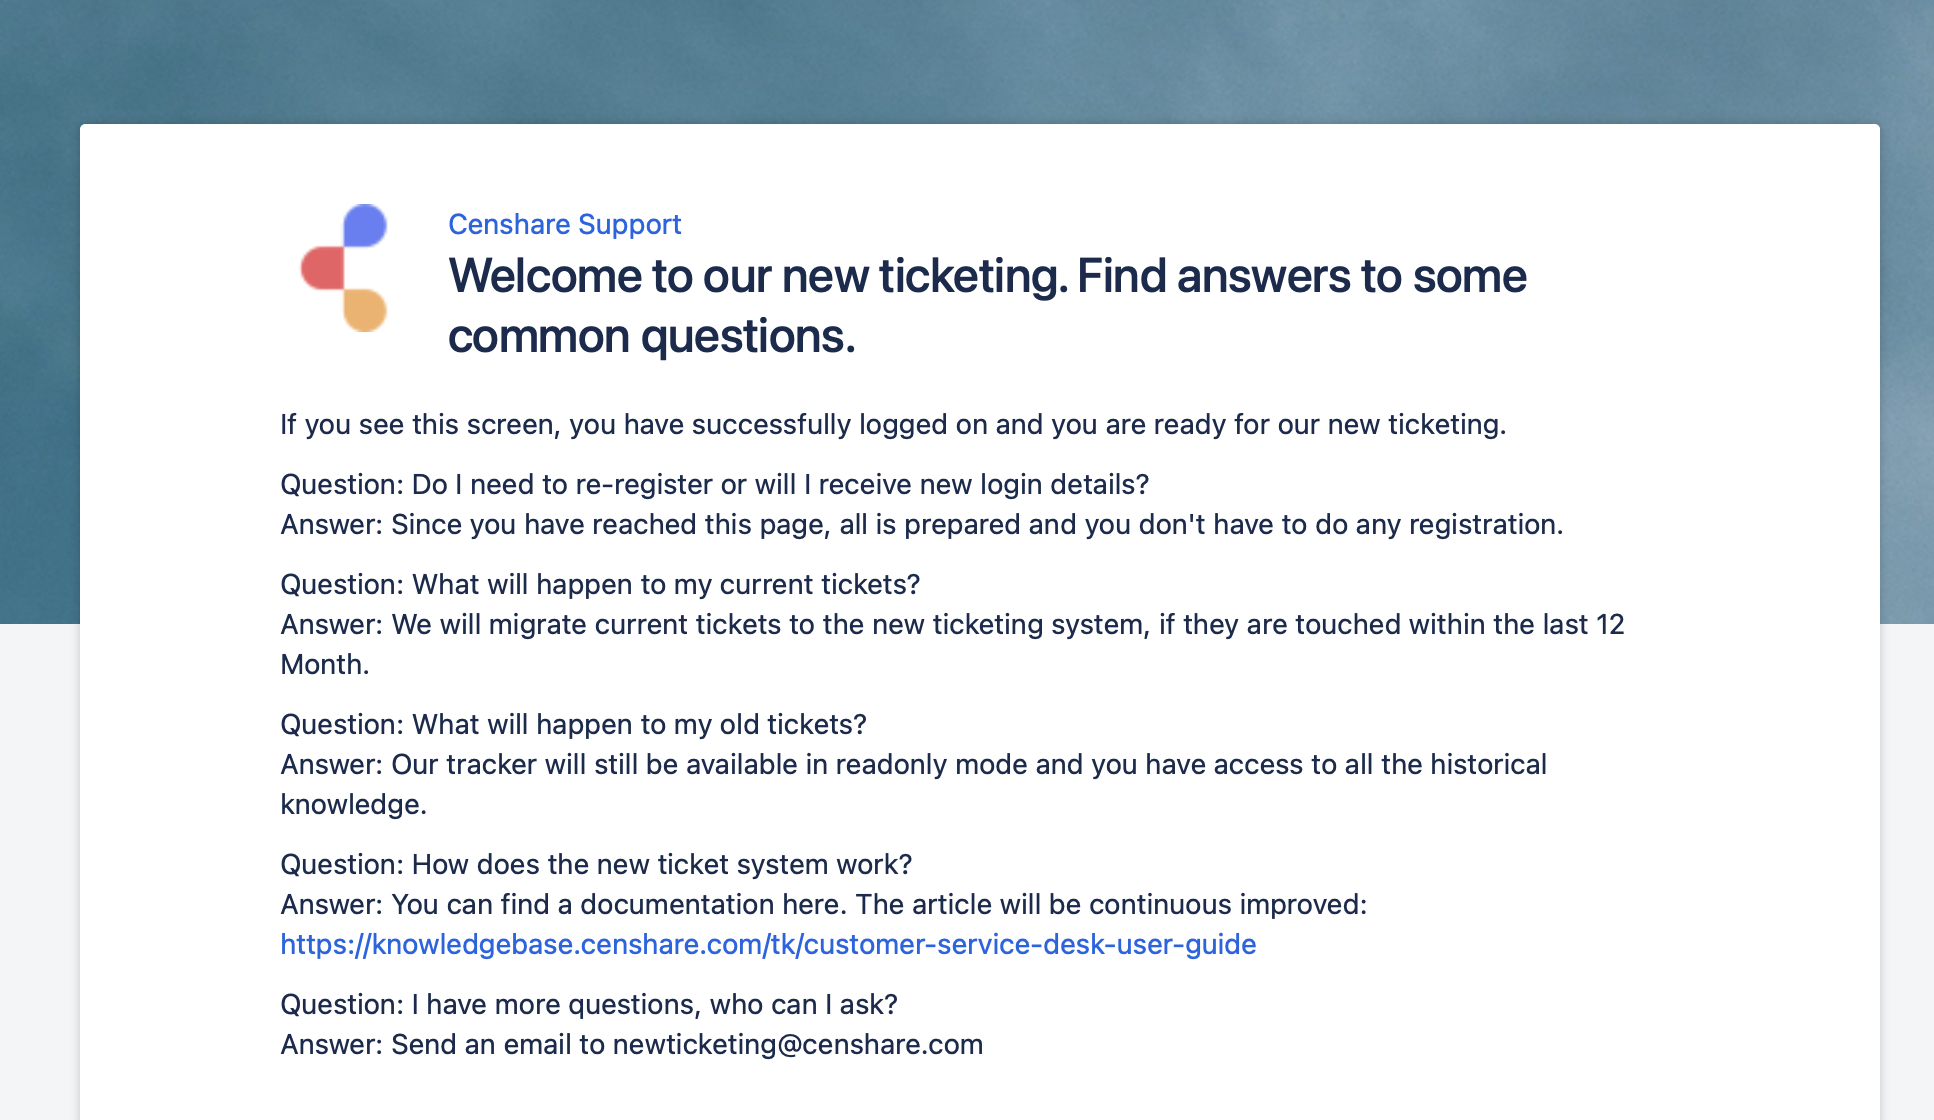Click the answer about not needing registration
This screenshot has height=1120, width=1934.
tap(921, 524)
